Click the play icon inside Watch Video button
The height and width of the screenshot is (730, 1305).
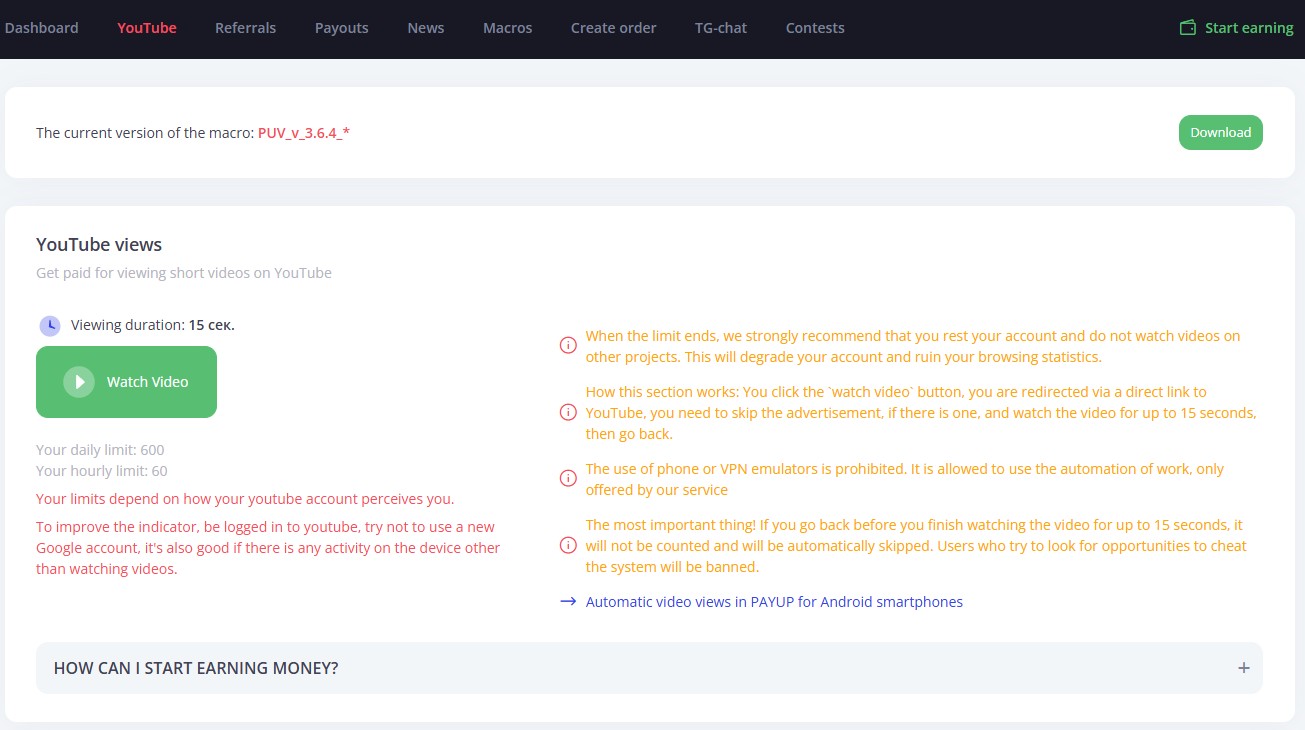coord(79,382)
